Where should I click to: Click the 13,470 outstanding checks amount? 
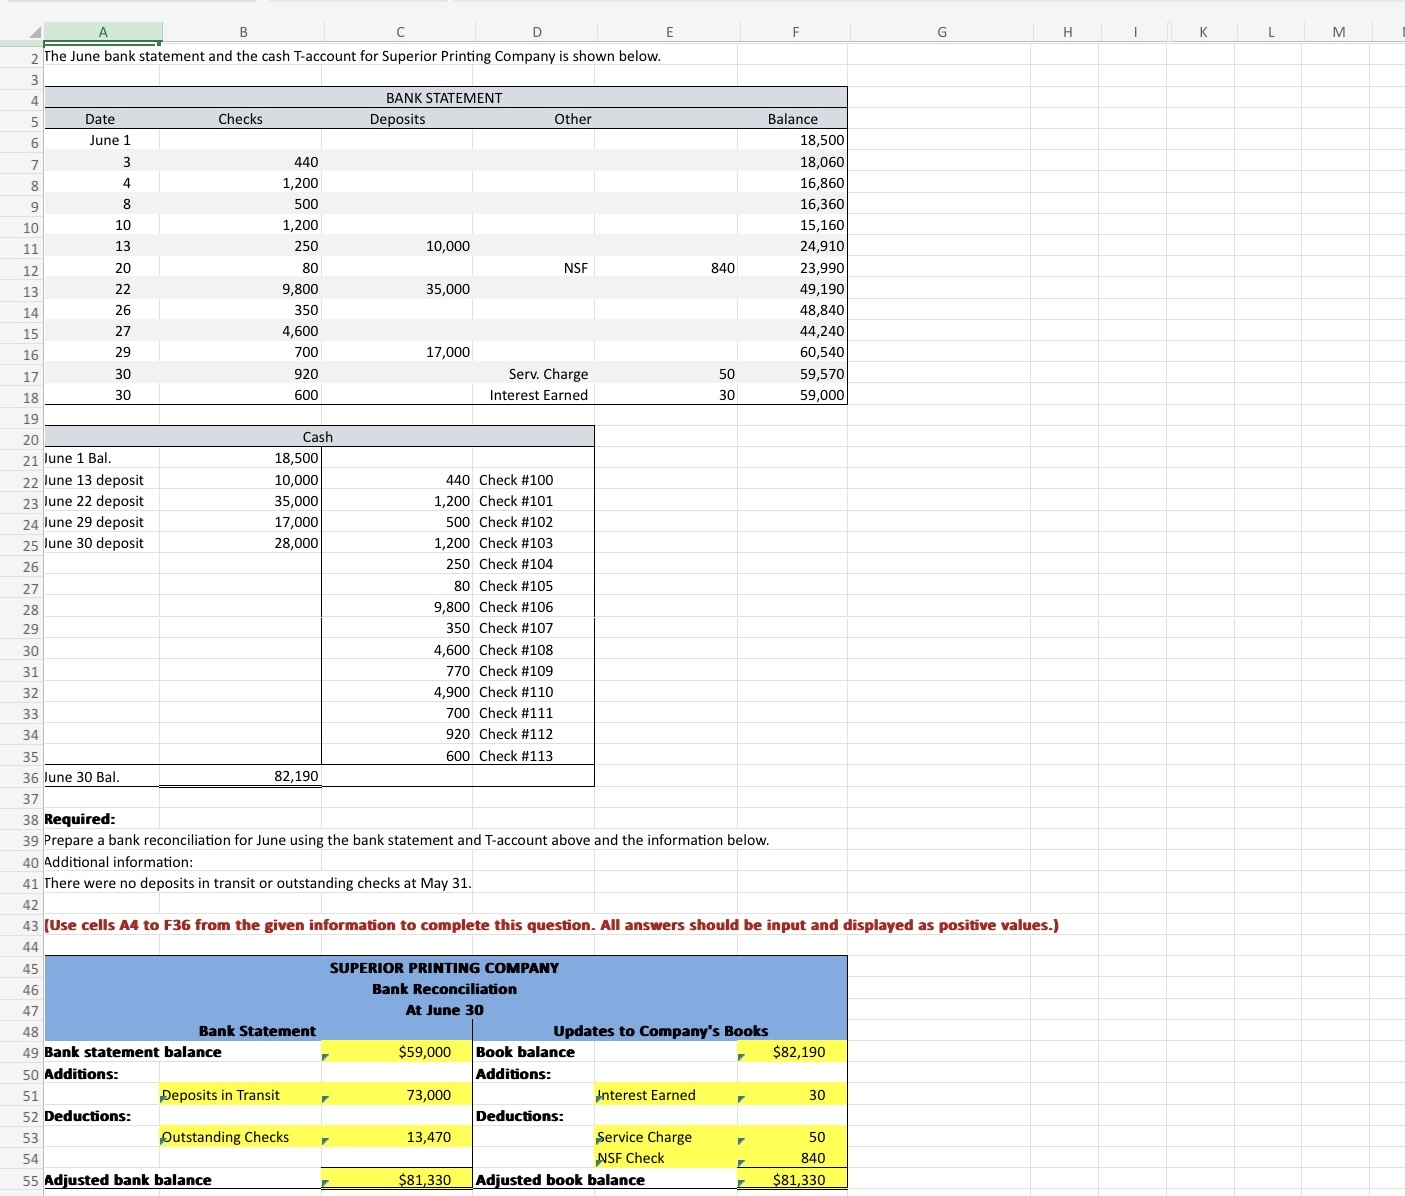399,1137
